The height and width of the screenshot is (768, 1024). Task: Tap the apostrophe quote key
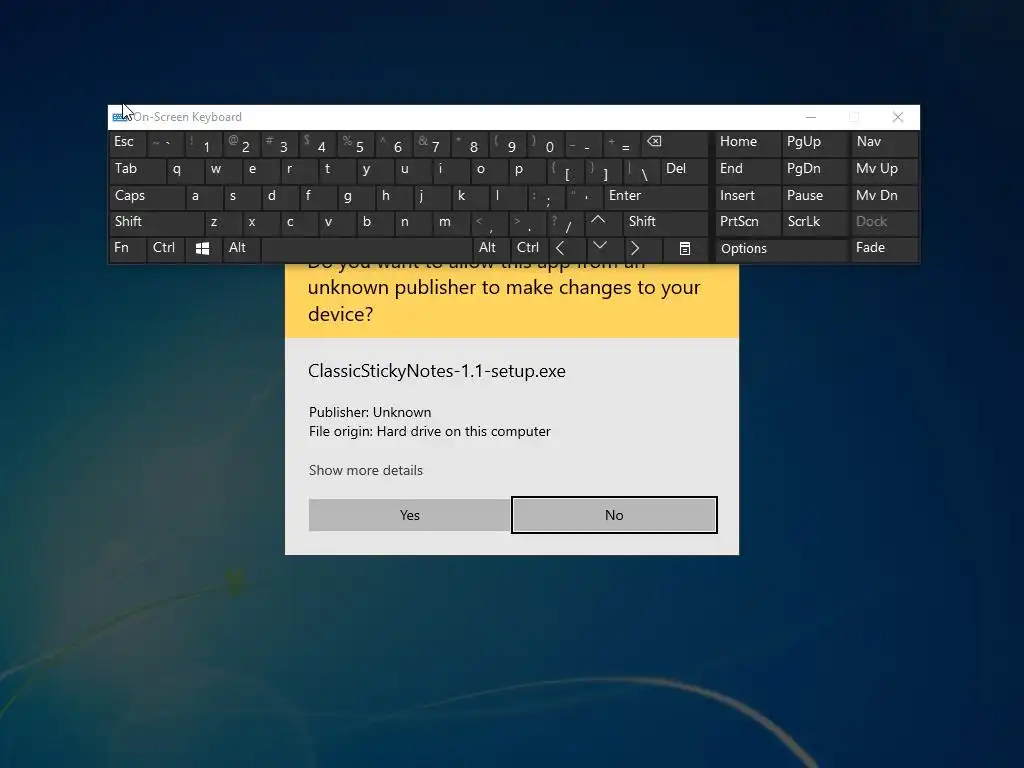tap(584, 197)
